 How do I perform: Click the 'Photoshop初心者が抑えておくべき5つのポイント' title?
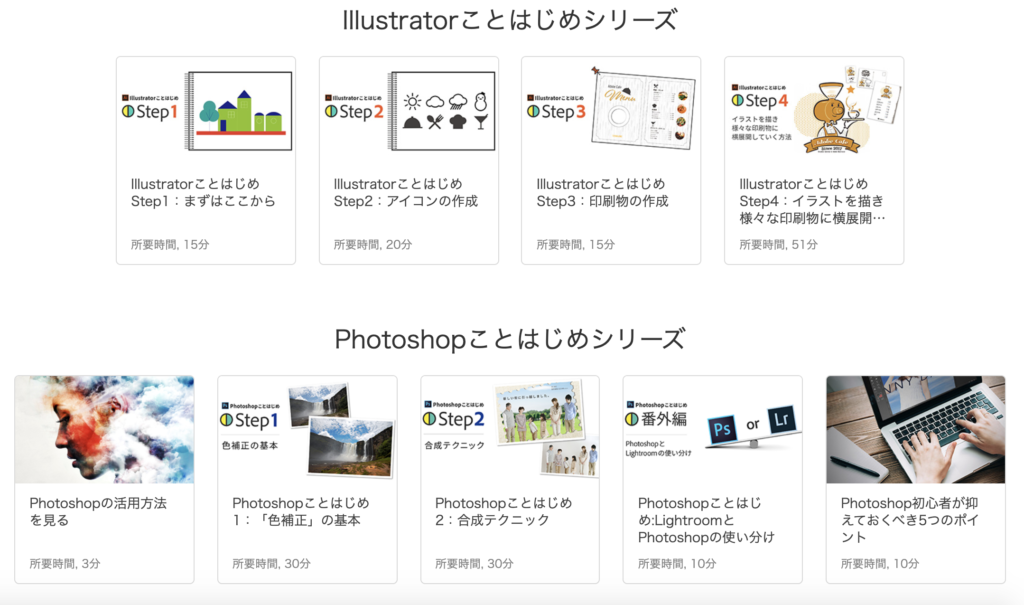click(x=909, y=520)
